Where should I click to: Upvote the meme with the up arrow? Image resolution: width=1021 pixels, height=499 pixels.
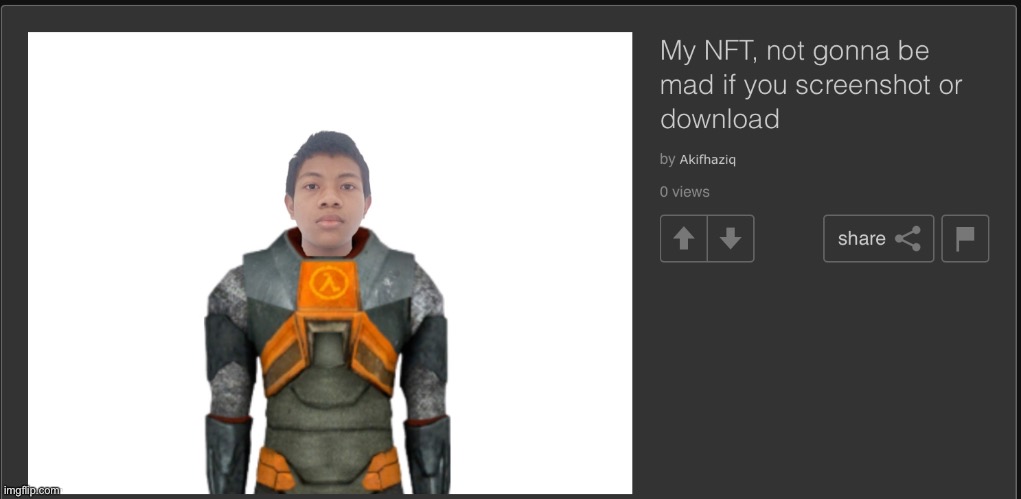[683, 238]
